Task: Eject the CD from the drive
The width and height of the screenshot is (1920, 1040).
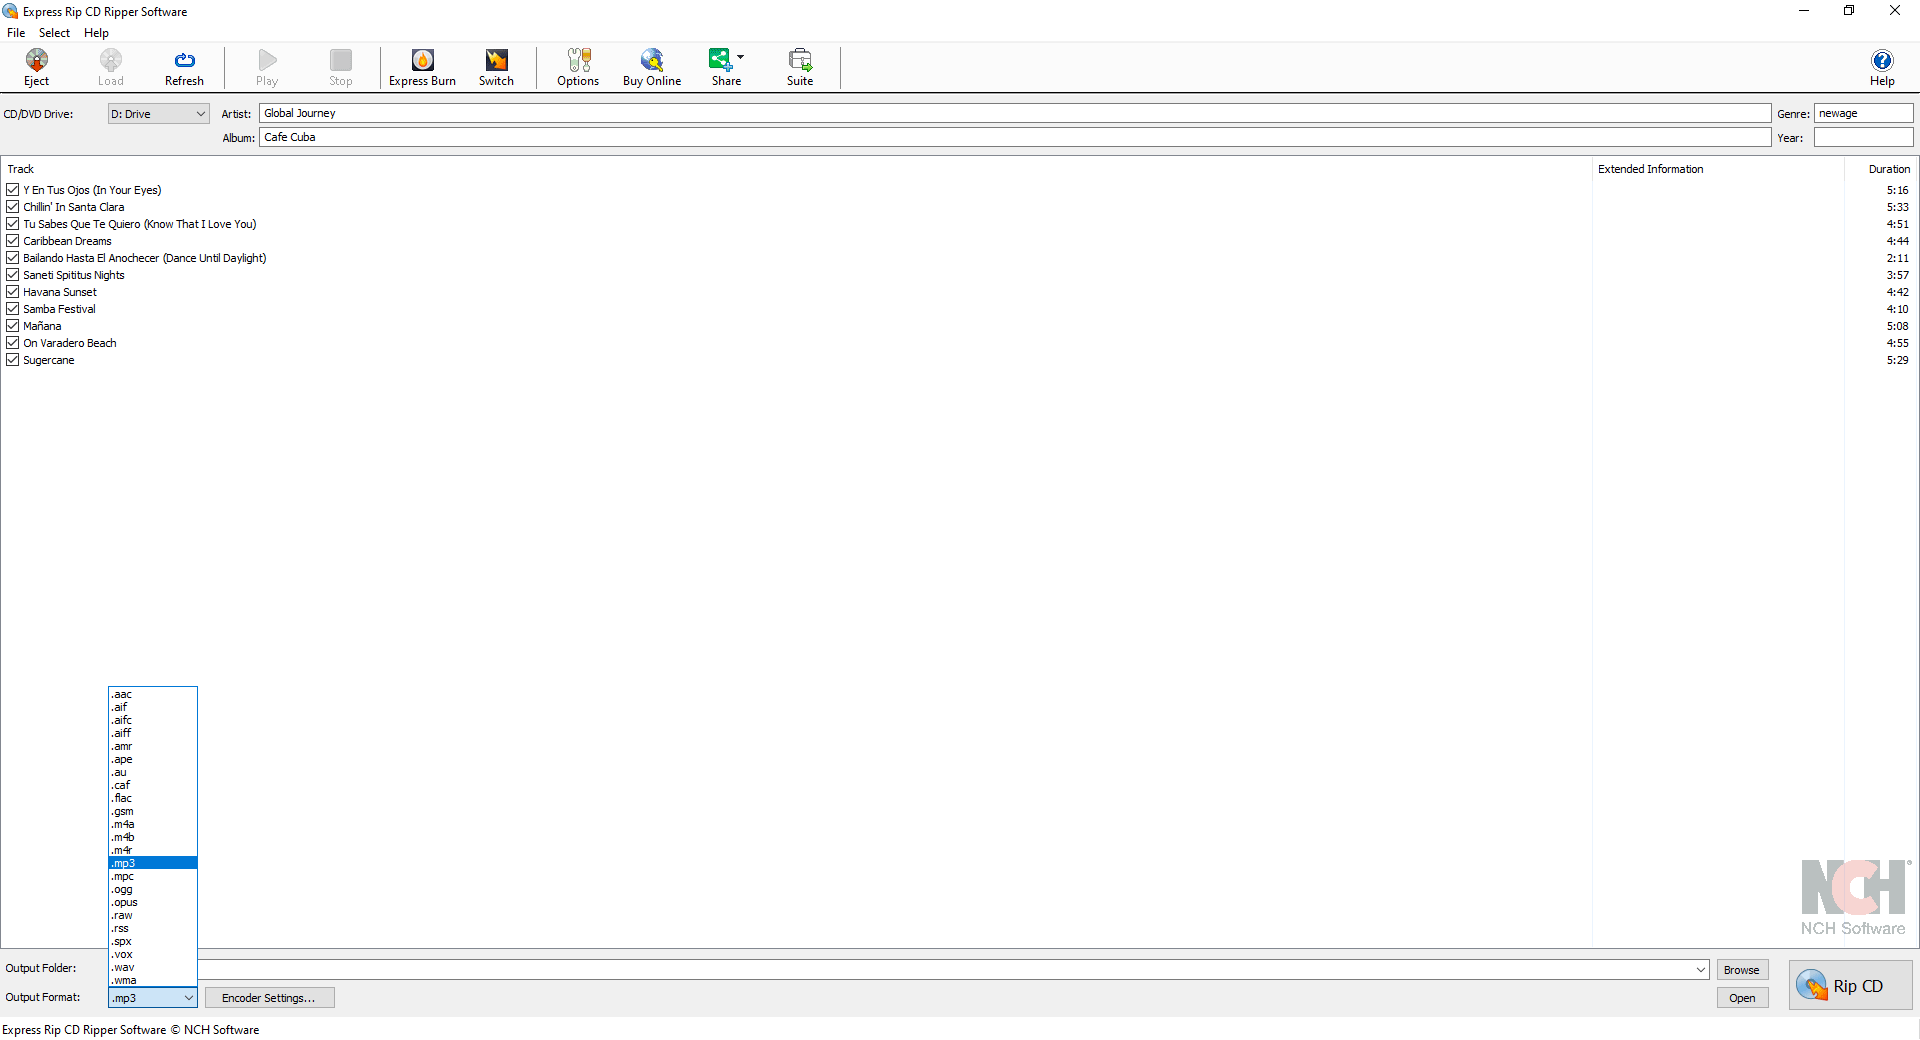Action: (x=36, y=67)
